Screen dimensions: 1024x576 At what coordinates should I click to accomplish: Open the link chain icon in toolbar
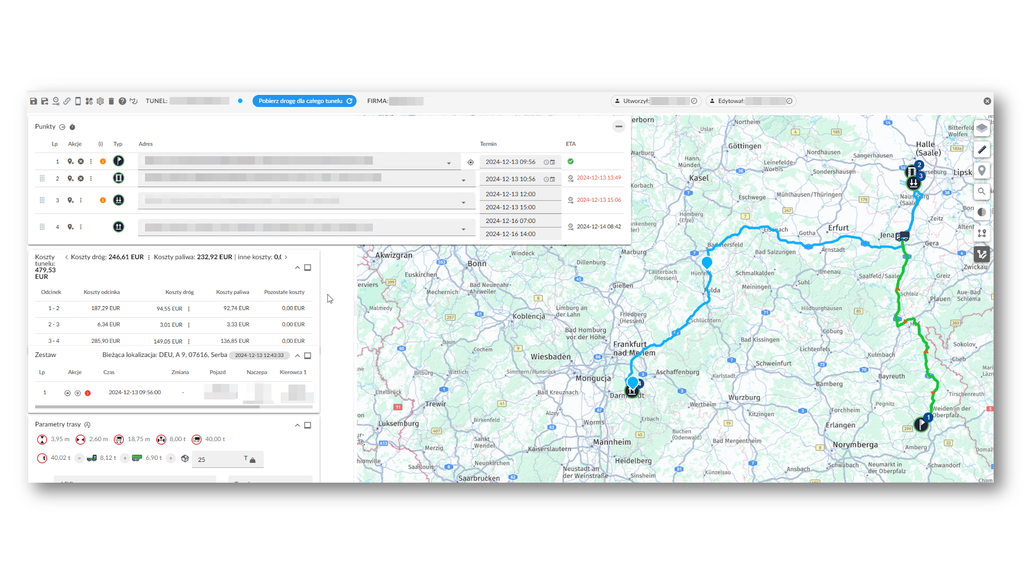[x=67, y=101]
